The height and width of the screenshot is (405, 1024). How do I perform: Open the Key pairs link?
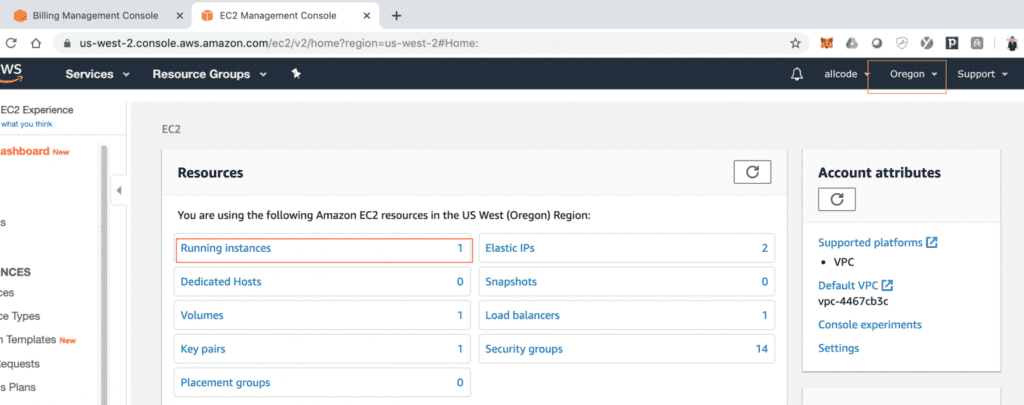pos(203,349)
